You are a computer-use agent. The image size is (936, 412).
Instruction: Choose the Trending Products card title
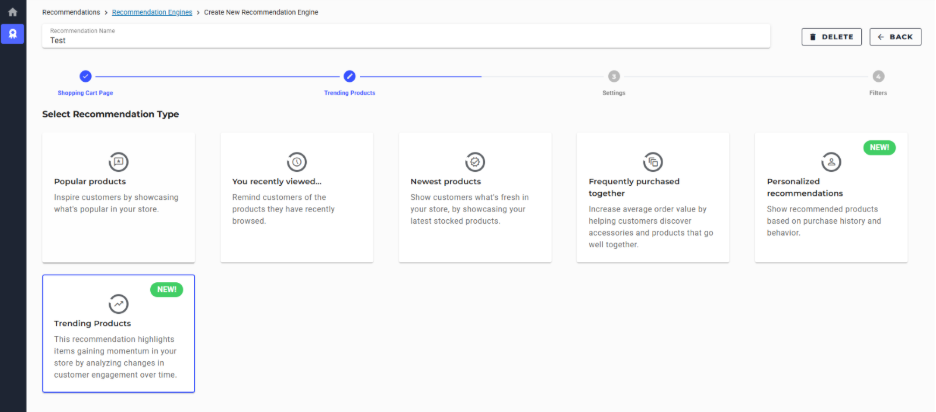click(x=93, y=324)
